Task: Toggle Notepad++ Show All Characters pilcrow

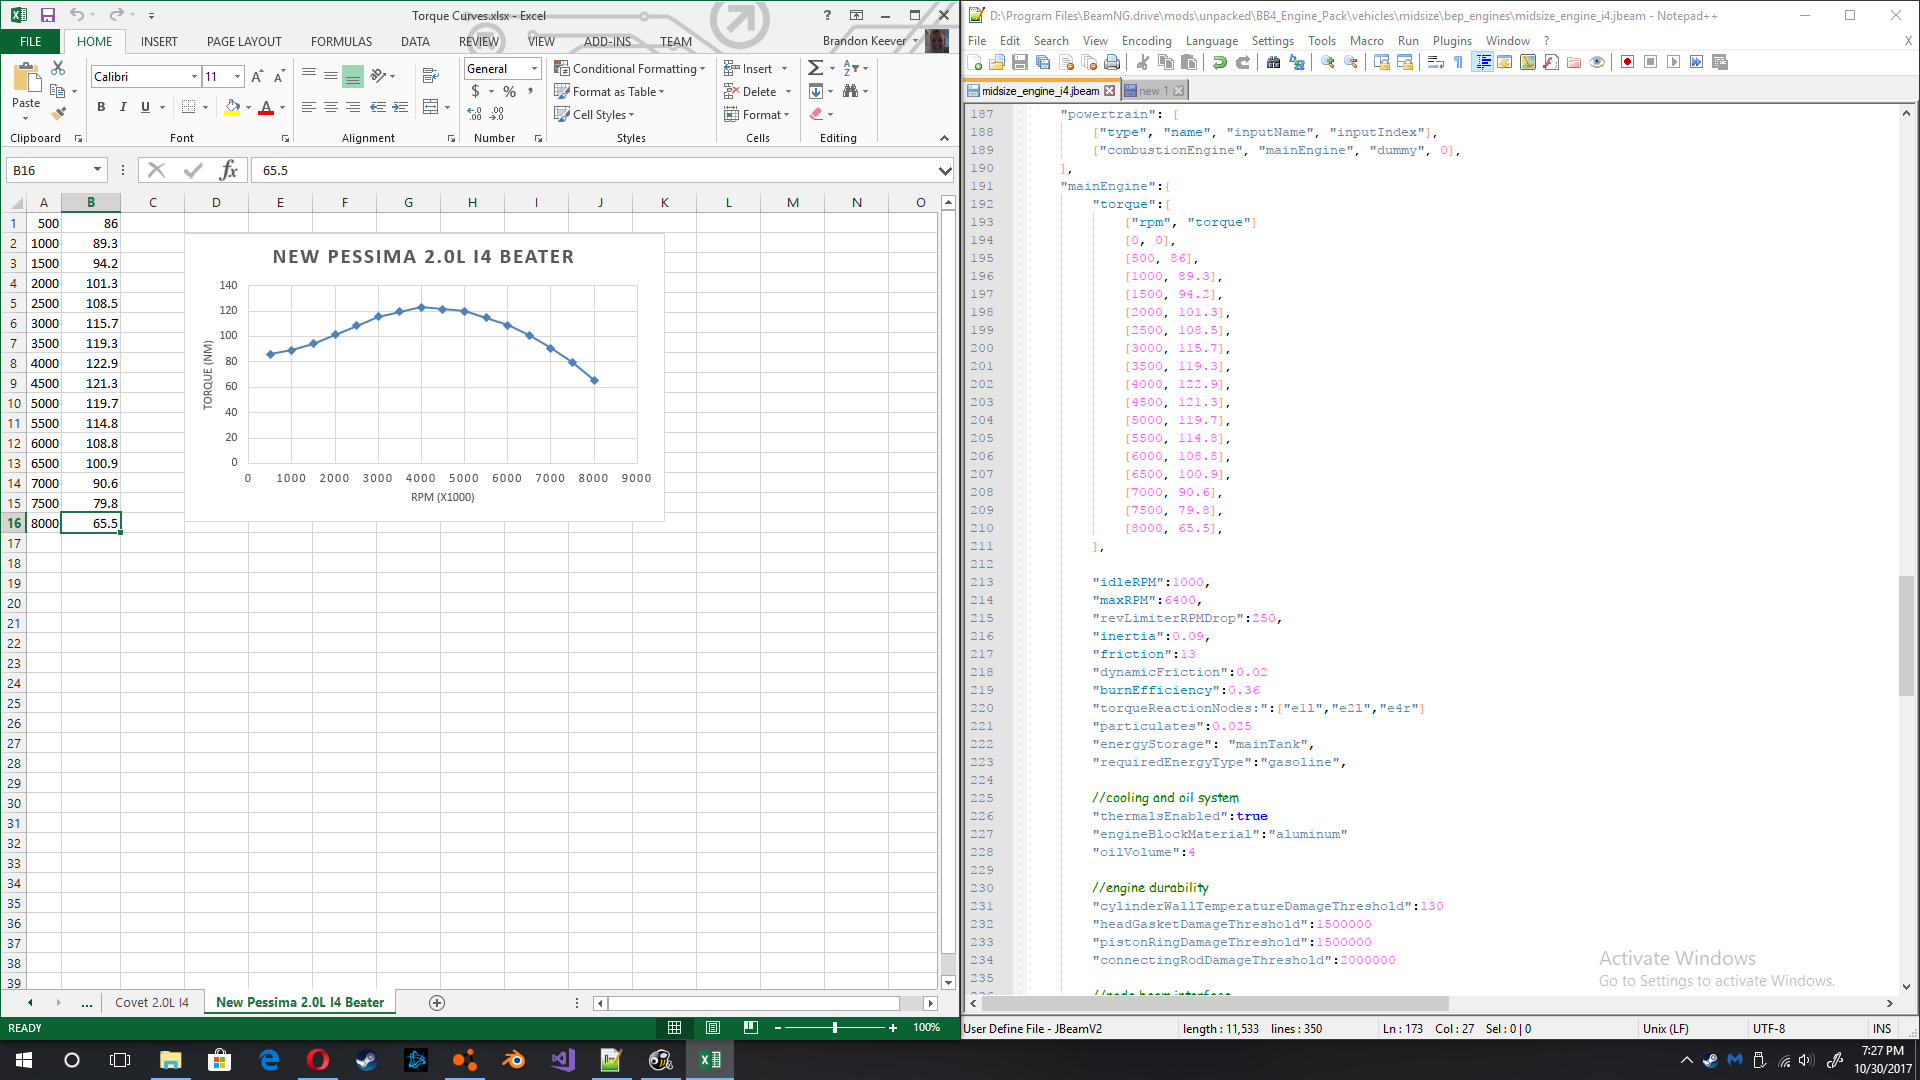Action: (x=1459, y=62)
